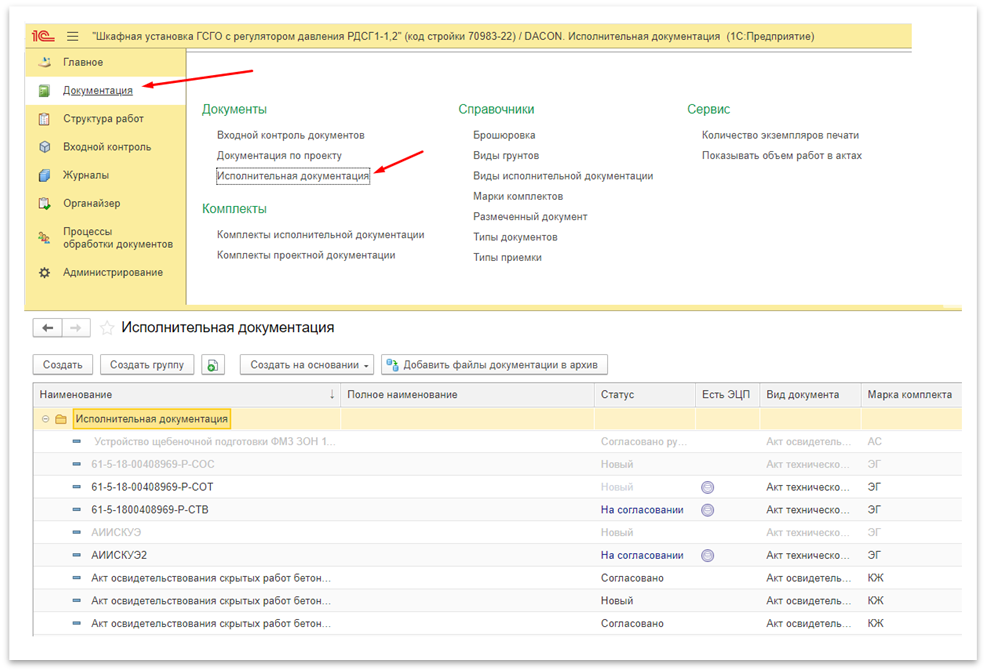The width and height of the screenshot is (986, 672).
Task: Add page to favorites with star icon
Action: 107,328
